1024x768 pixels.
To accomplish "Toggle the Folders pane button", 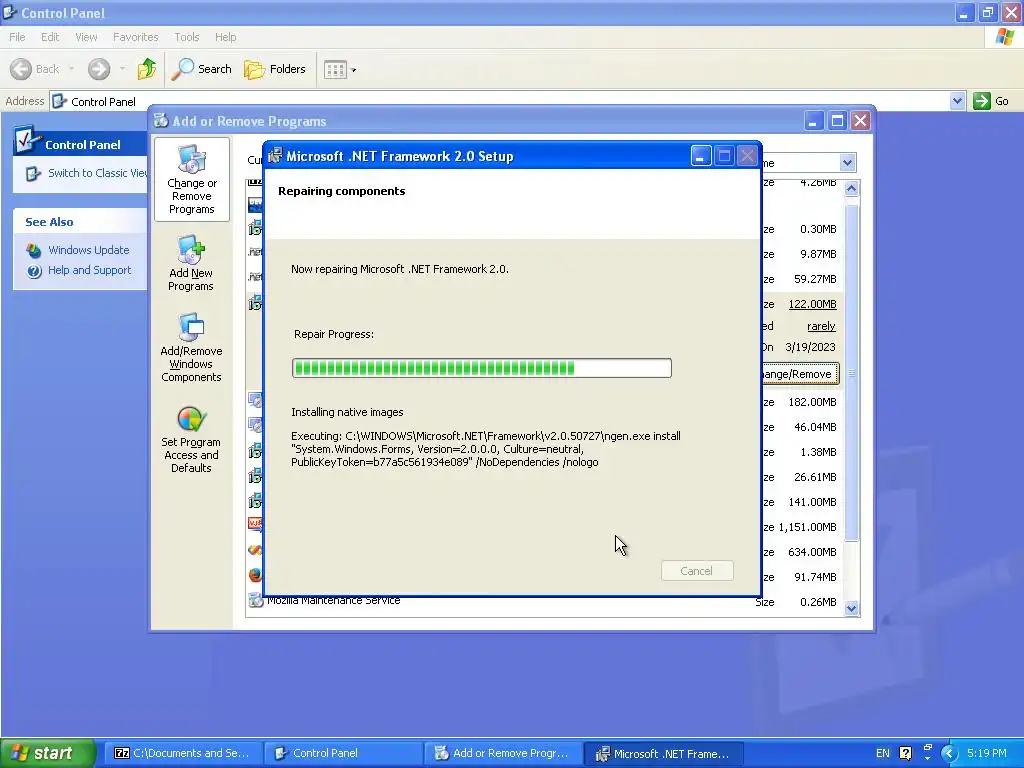I will point(274,69).
